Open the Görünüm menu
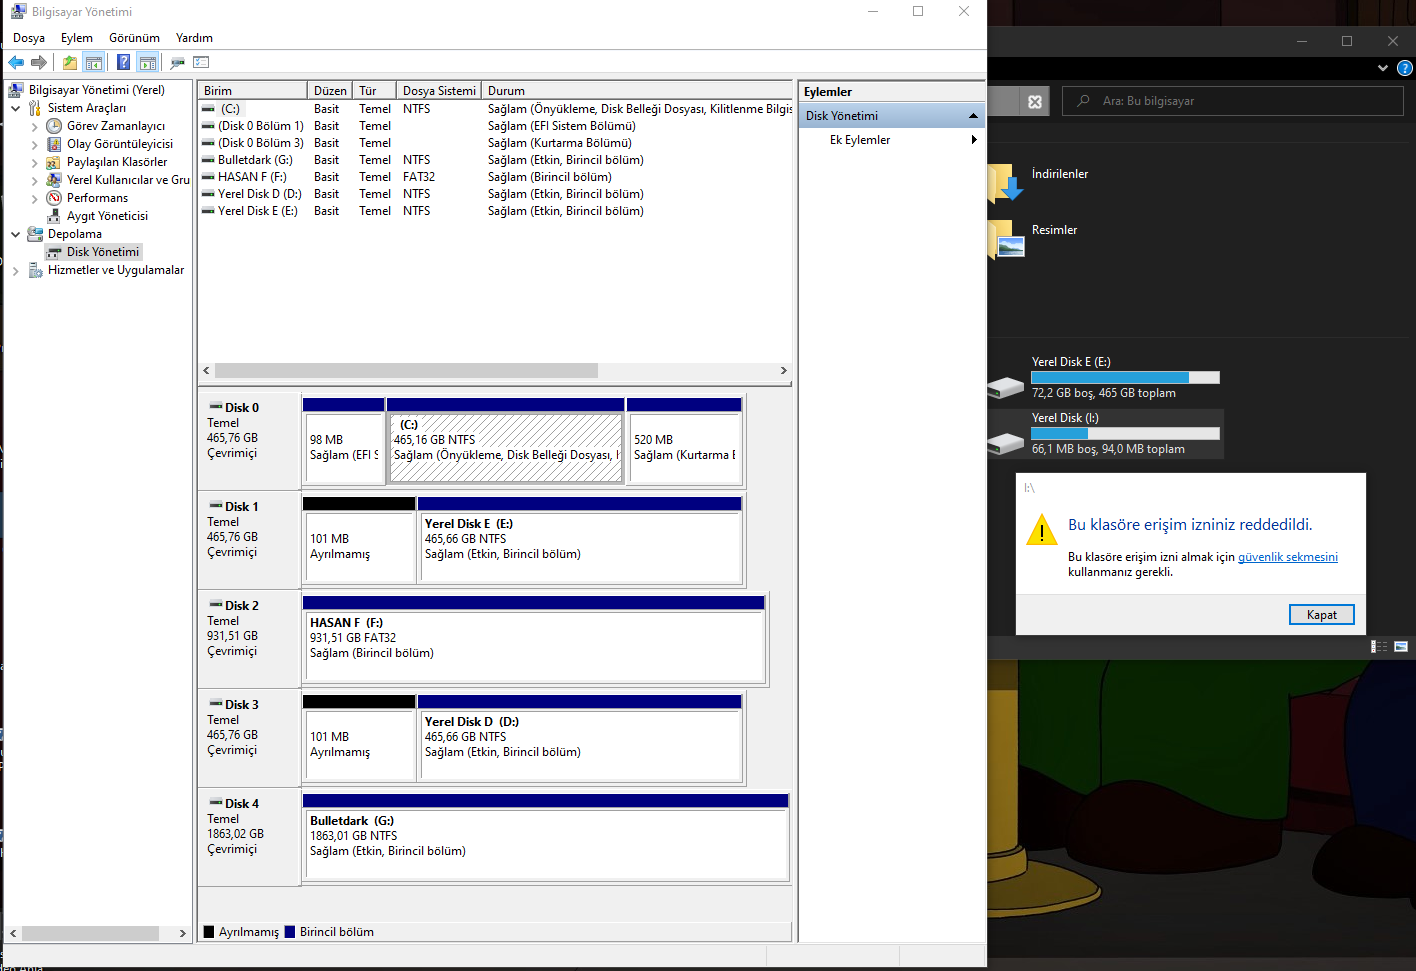 point(134,38)
